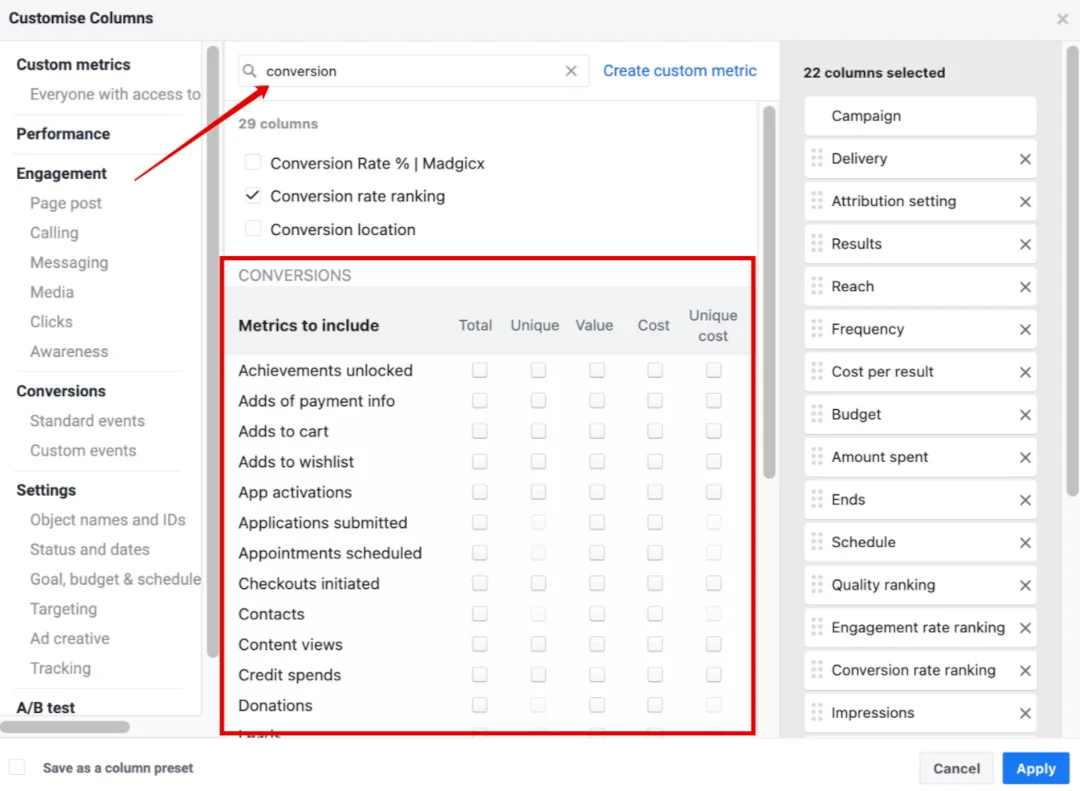Remove the Budget column
The height and width of the screenshot is (791, 1080).
point(1025,415)
